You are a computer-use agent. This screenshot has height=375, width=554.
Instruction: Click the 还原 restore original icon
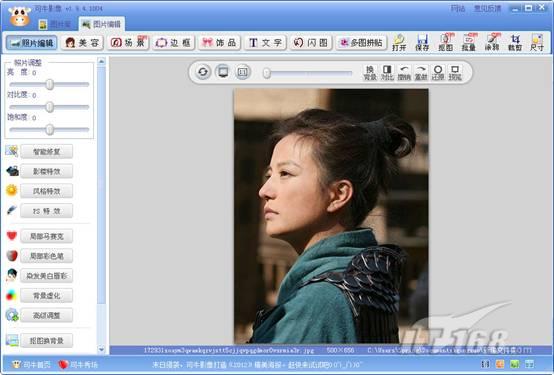438,72
